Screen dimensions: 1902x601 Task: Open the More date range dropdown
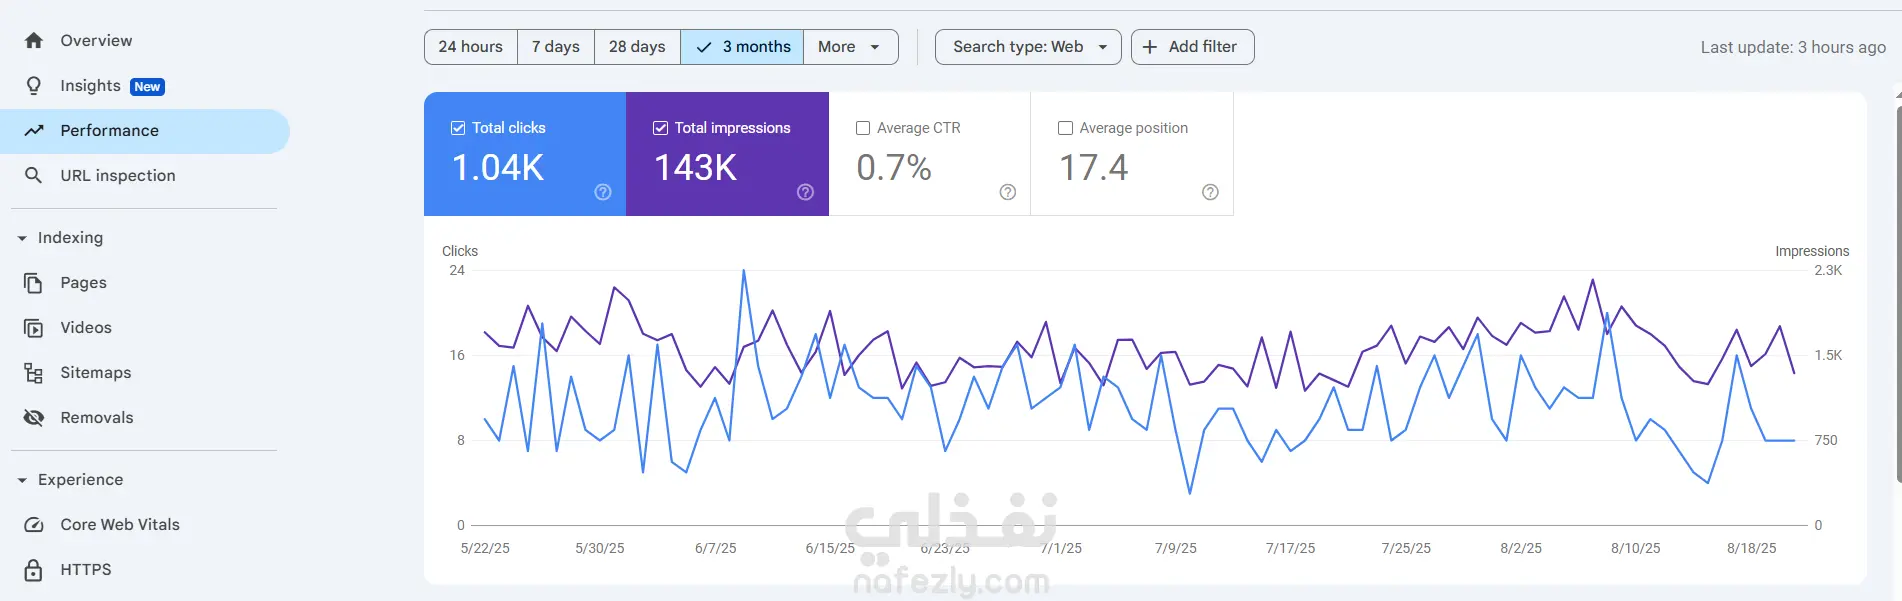click(850, 47)
